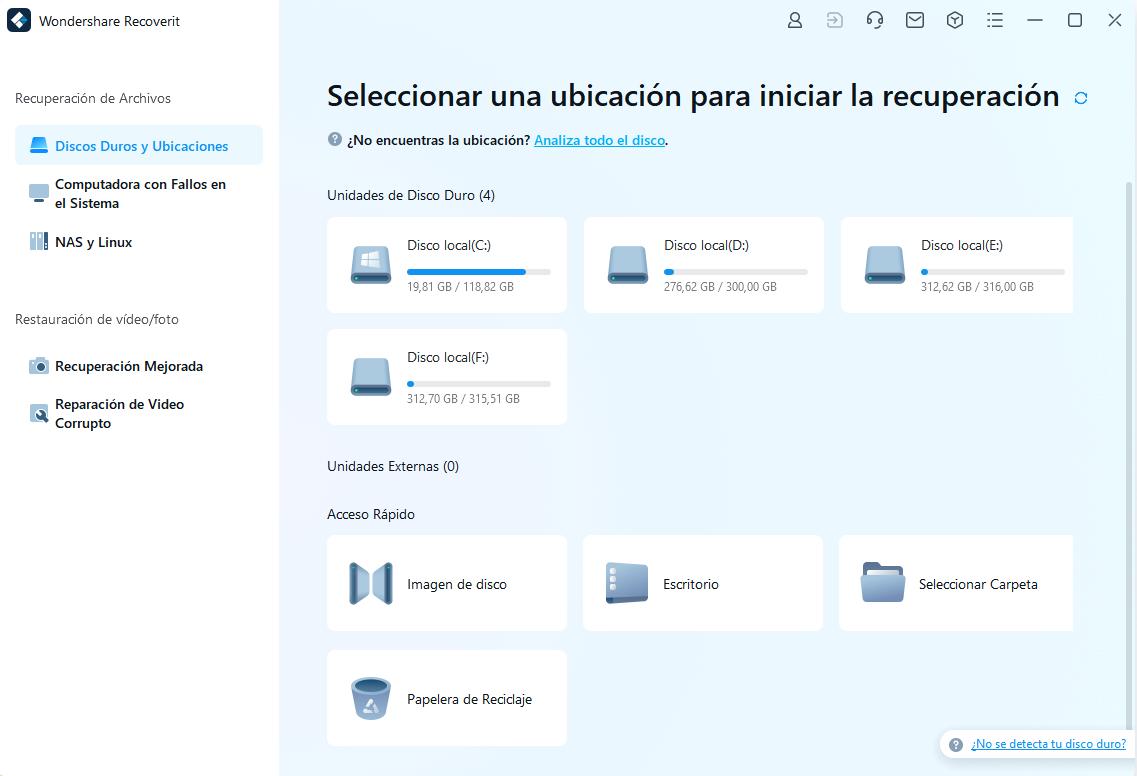Select Disco local(C:) drive
This screenshot has width=1137, height=776.
coord(446,264)
